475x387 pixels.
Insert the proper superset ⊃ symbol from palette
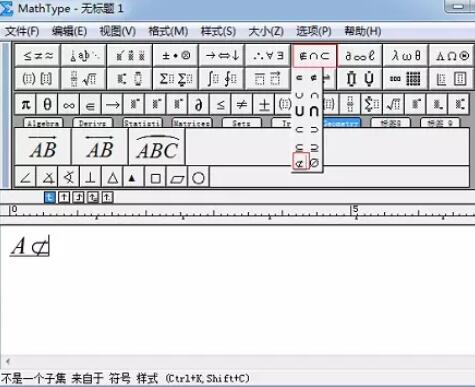pos(314,130)
